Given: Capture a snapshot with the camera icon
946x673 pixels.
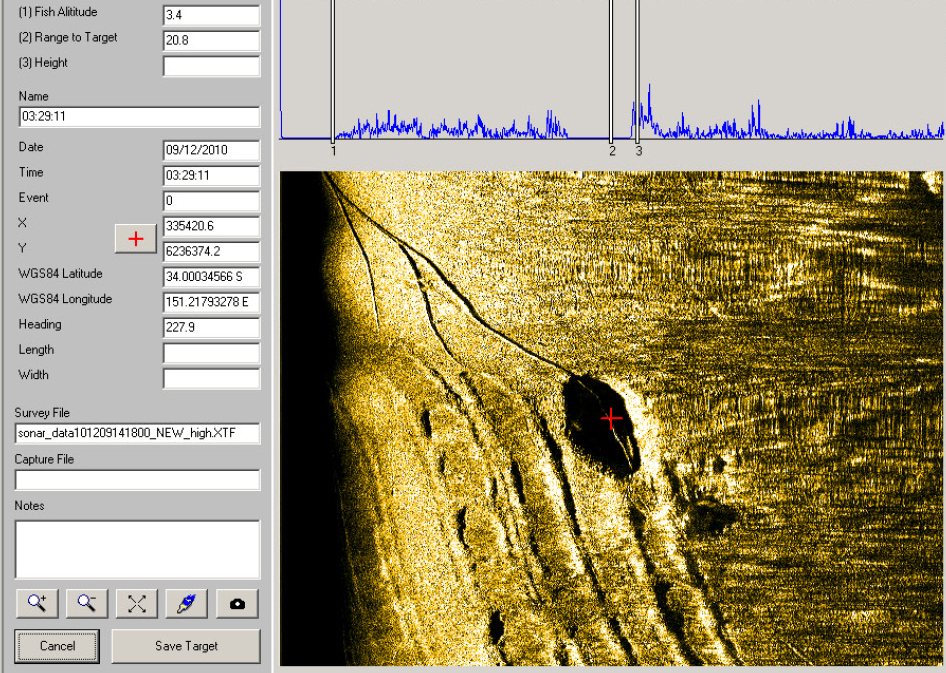Looking at the screenshot, I should point(236,602).
